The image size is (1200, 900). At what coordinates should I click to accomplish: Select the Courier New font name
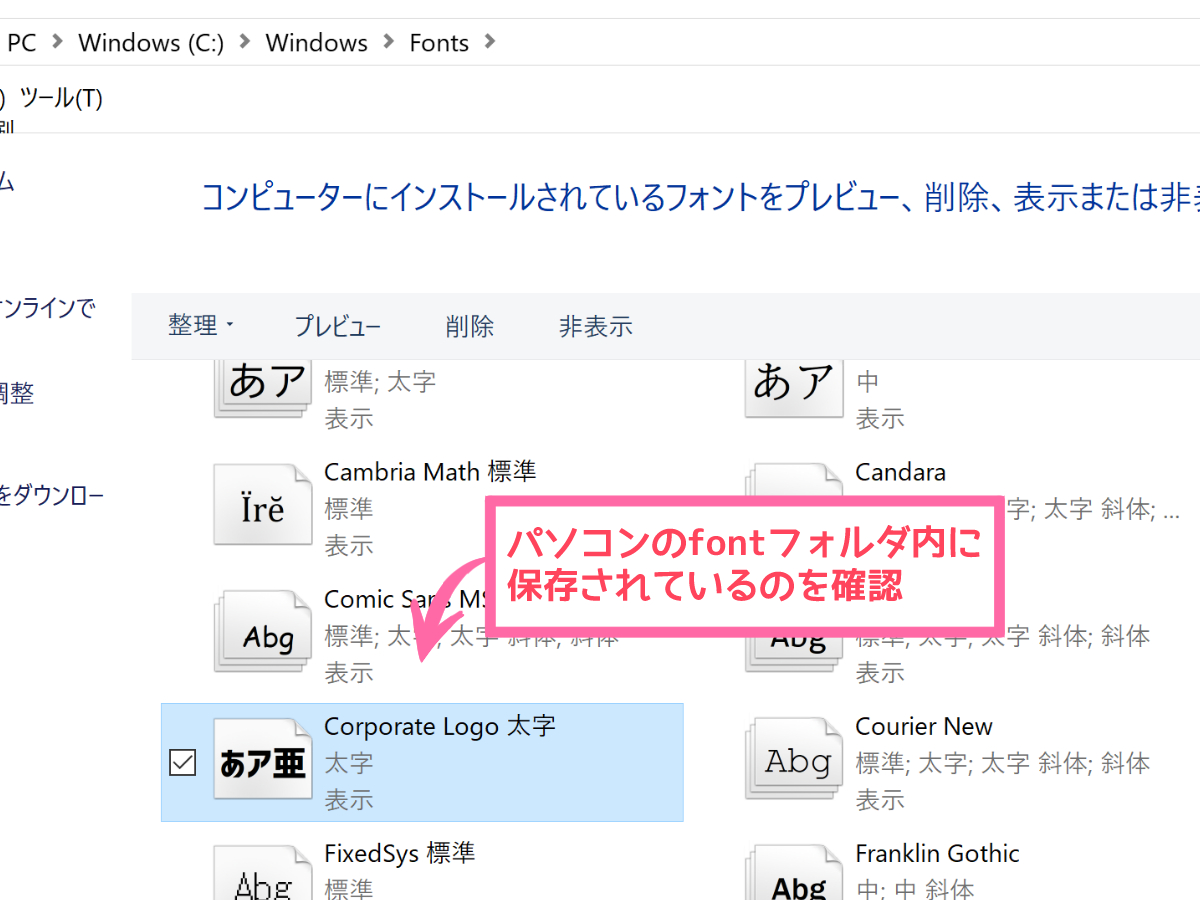pyautogui.click(x=924, y=726)
